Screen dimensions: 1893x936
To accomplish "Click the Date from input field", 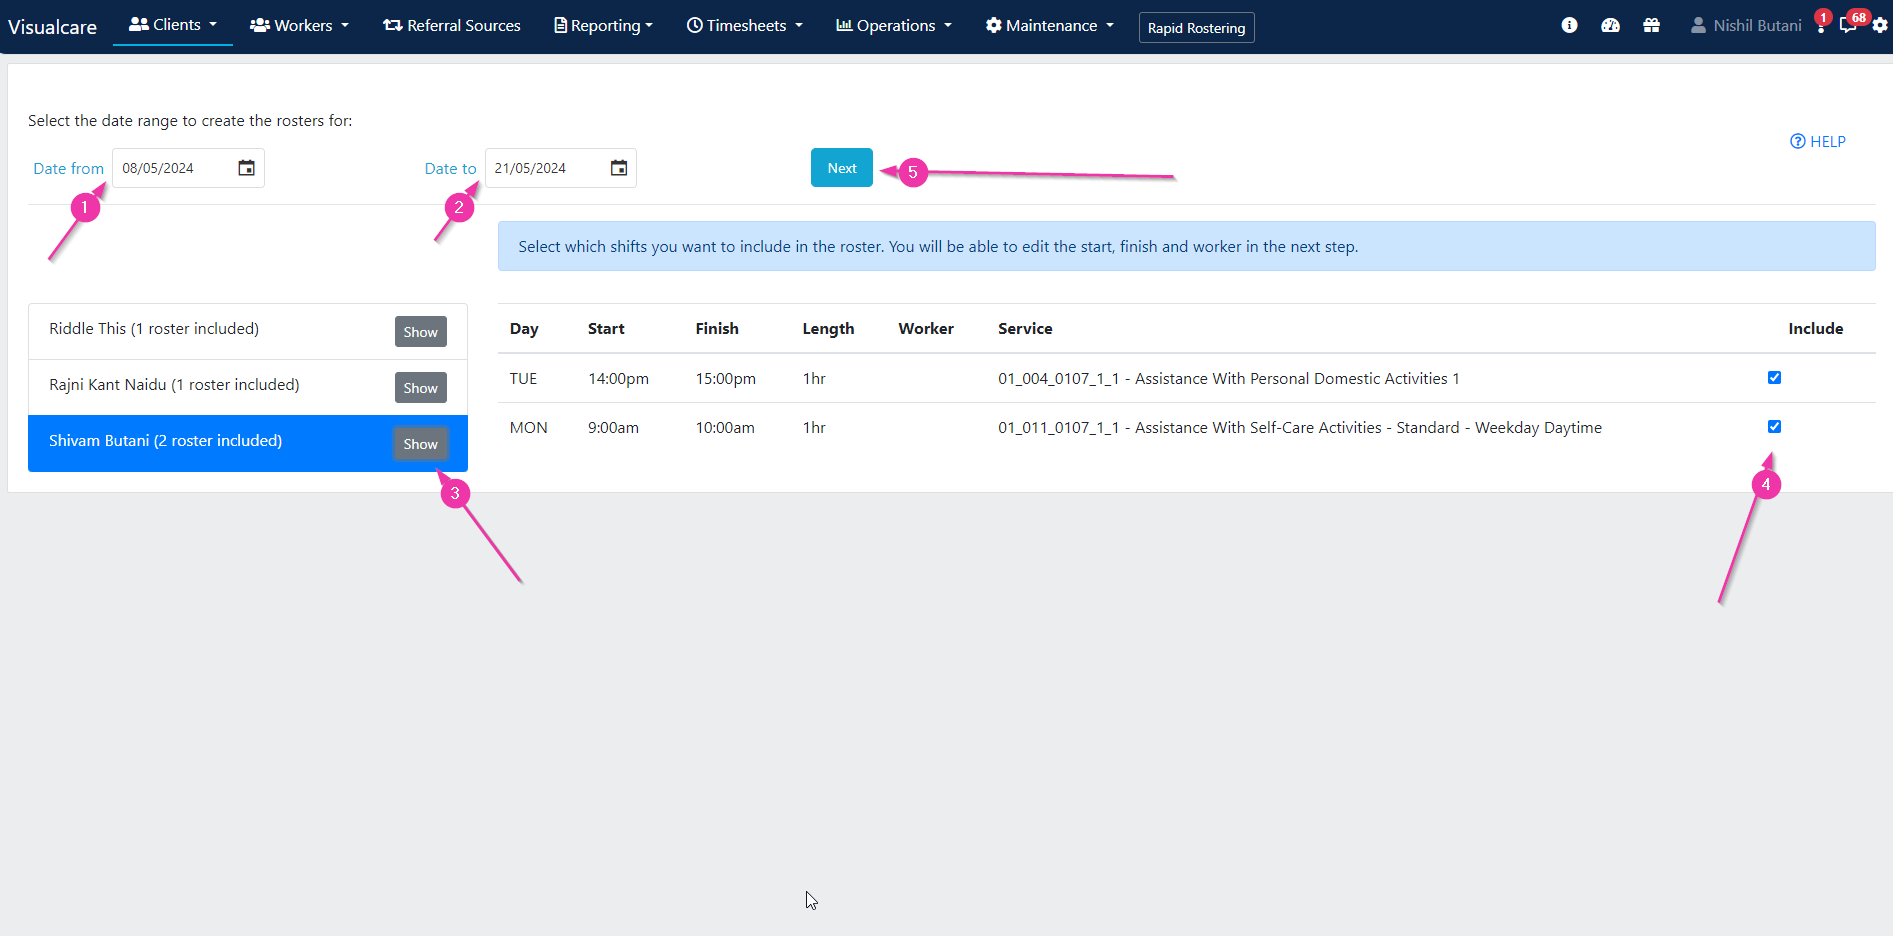I will click(x=188, y=168).
